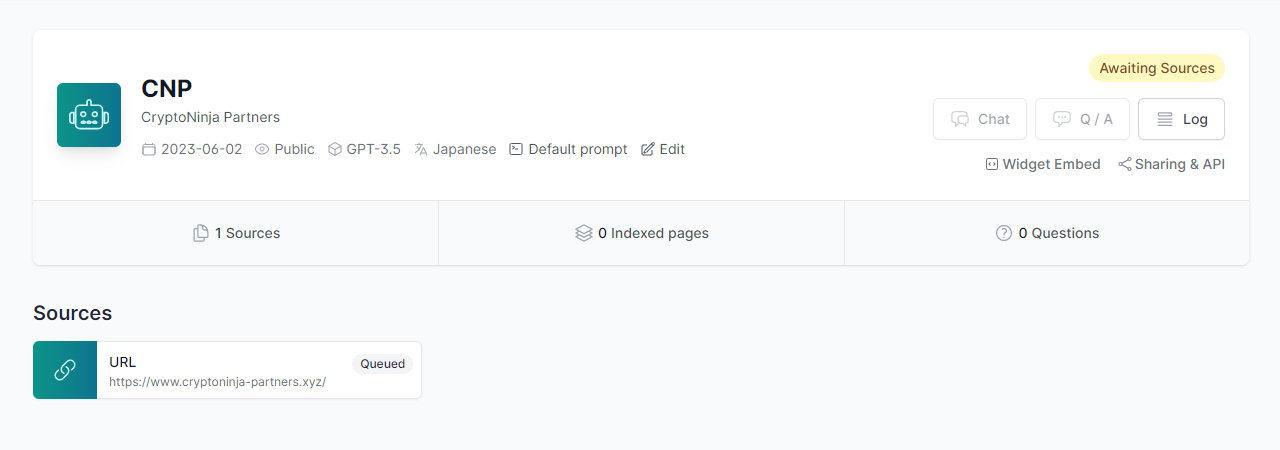Click the CryptoNinja Partners subtitle
Screen dimensions: 1280x450
(211, 117)
